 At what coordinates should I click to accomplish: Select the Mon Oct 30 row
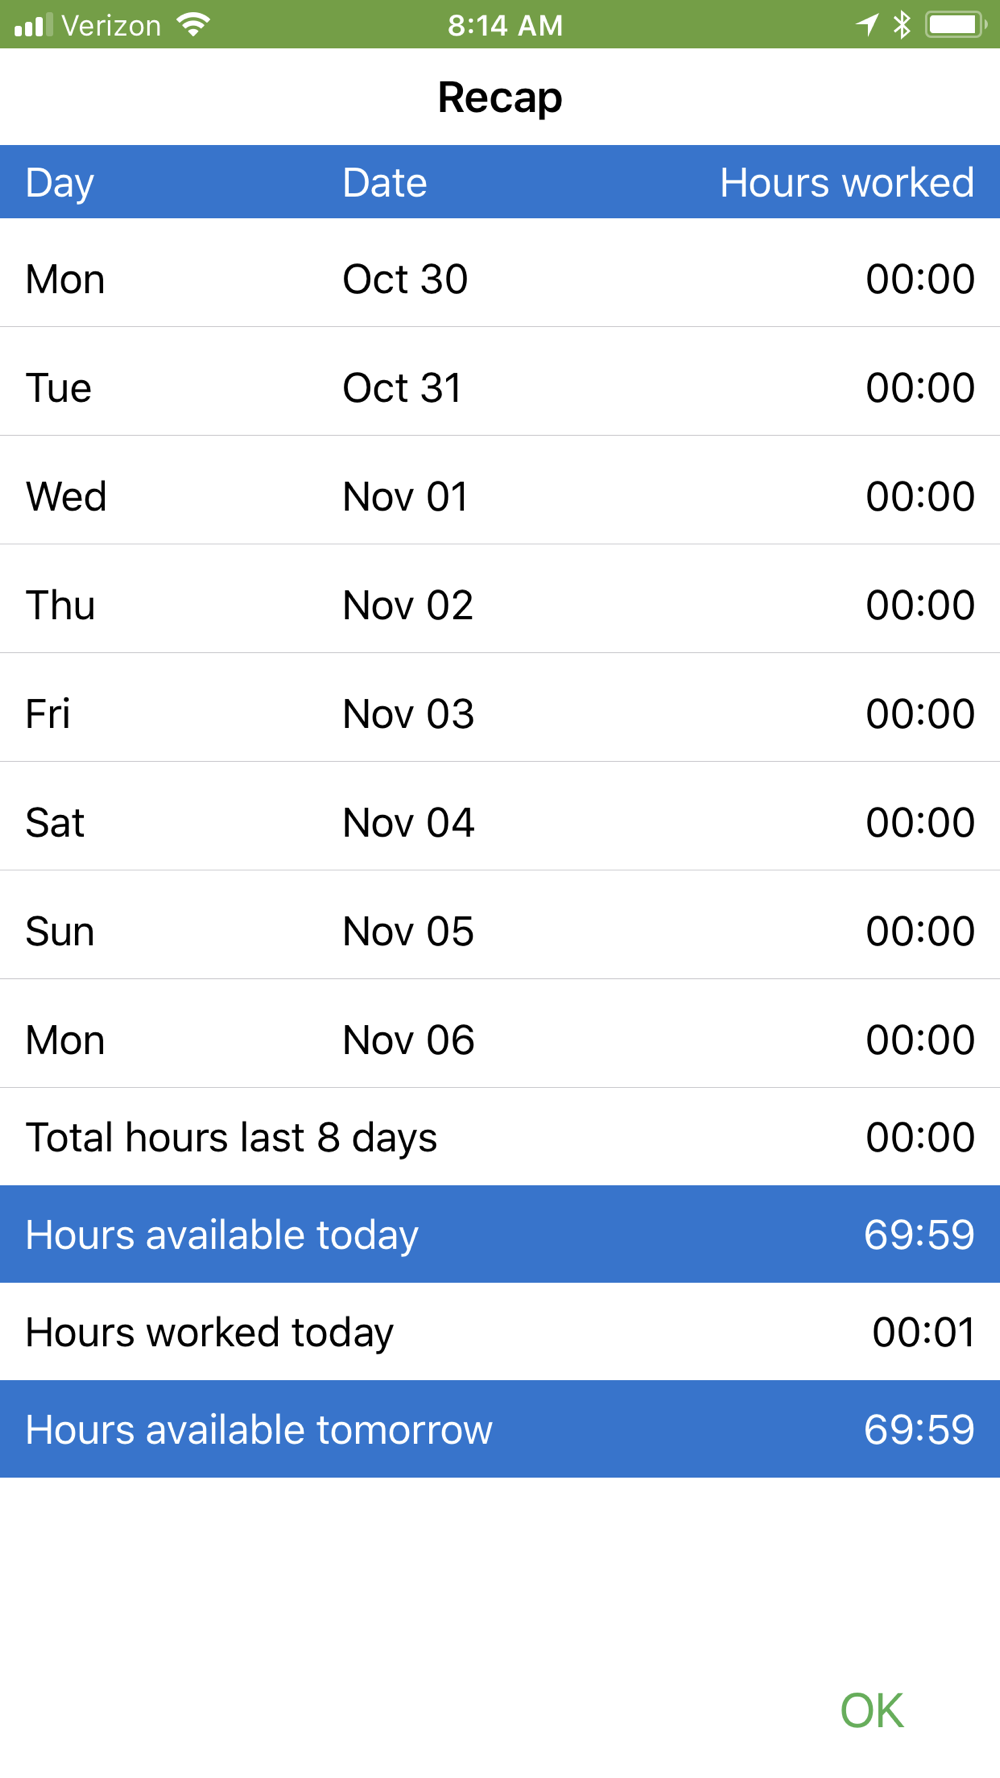click(x=500, y=279)
